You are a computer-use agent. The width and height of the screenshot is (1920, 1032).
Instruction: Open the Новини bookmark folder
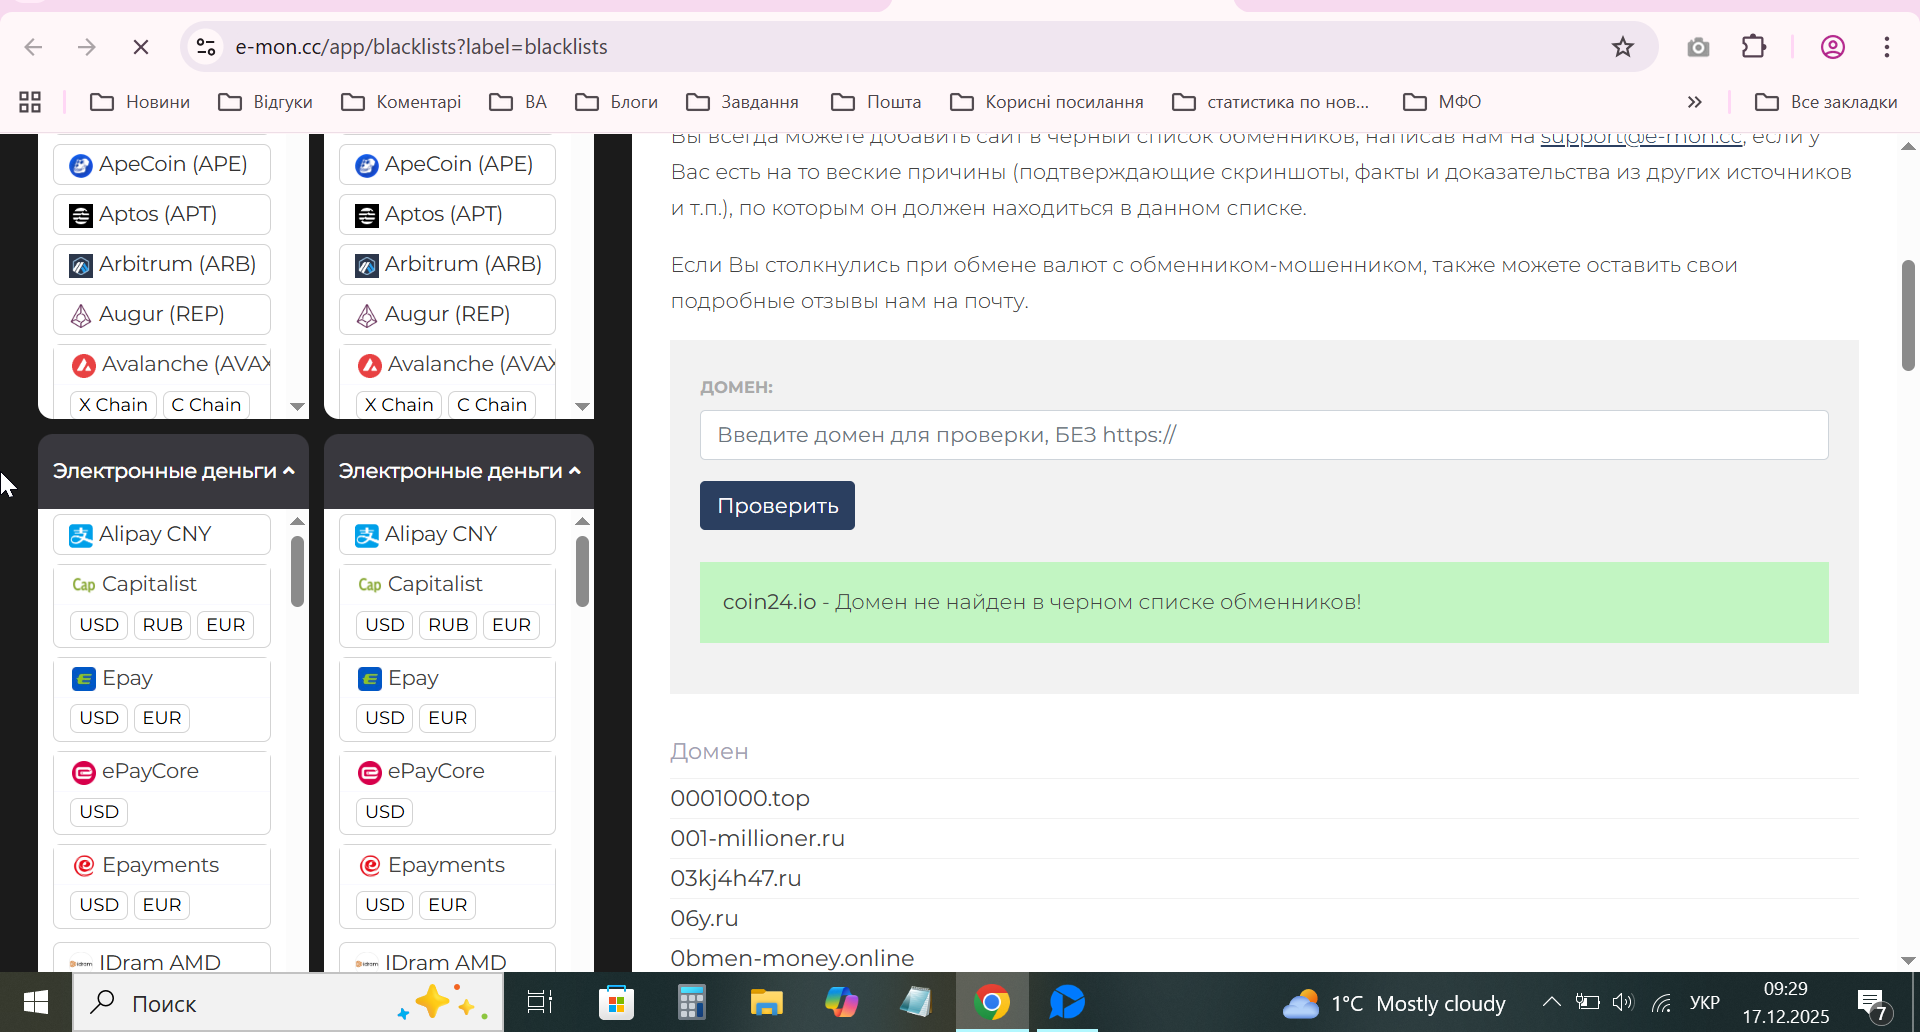(x=140, y=102)
